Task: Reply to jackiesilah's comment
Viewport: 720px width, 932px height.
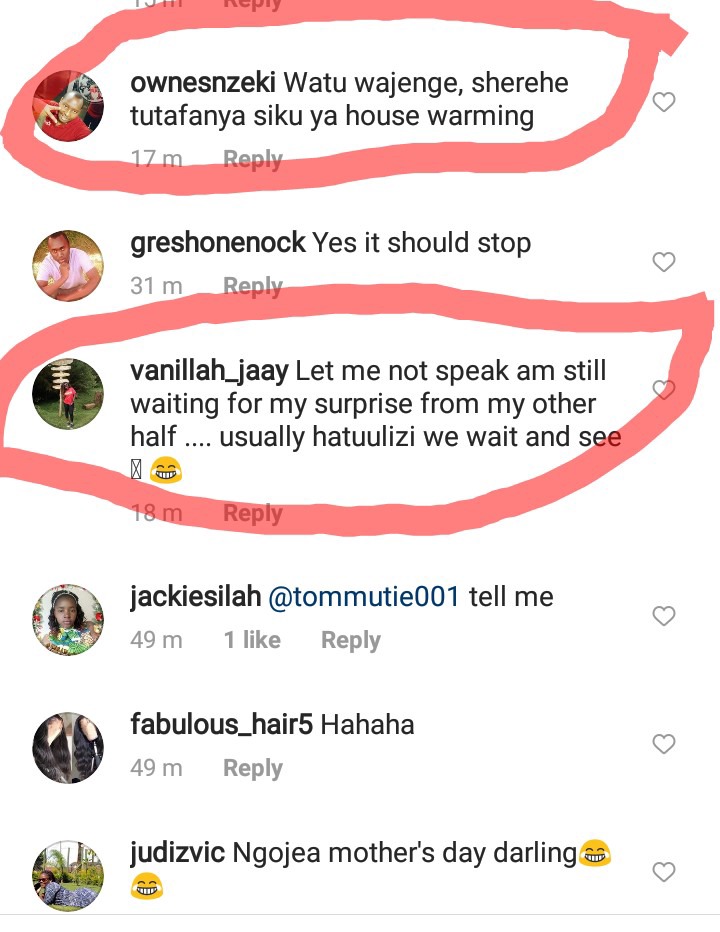Action: pyautogui.click(x=351, y=641)
